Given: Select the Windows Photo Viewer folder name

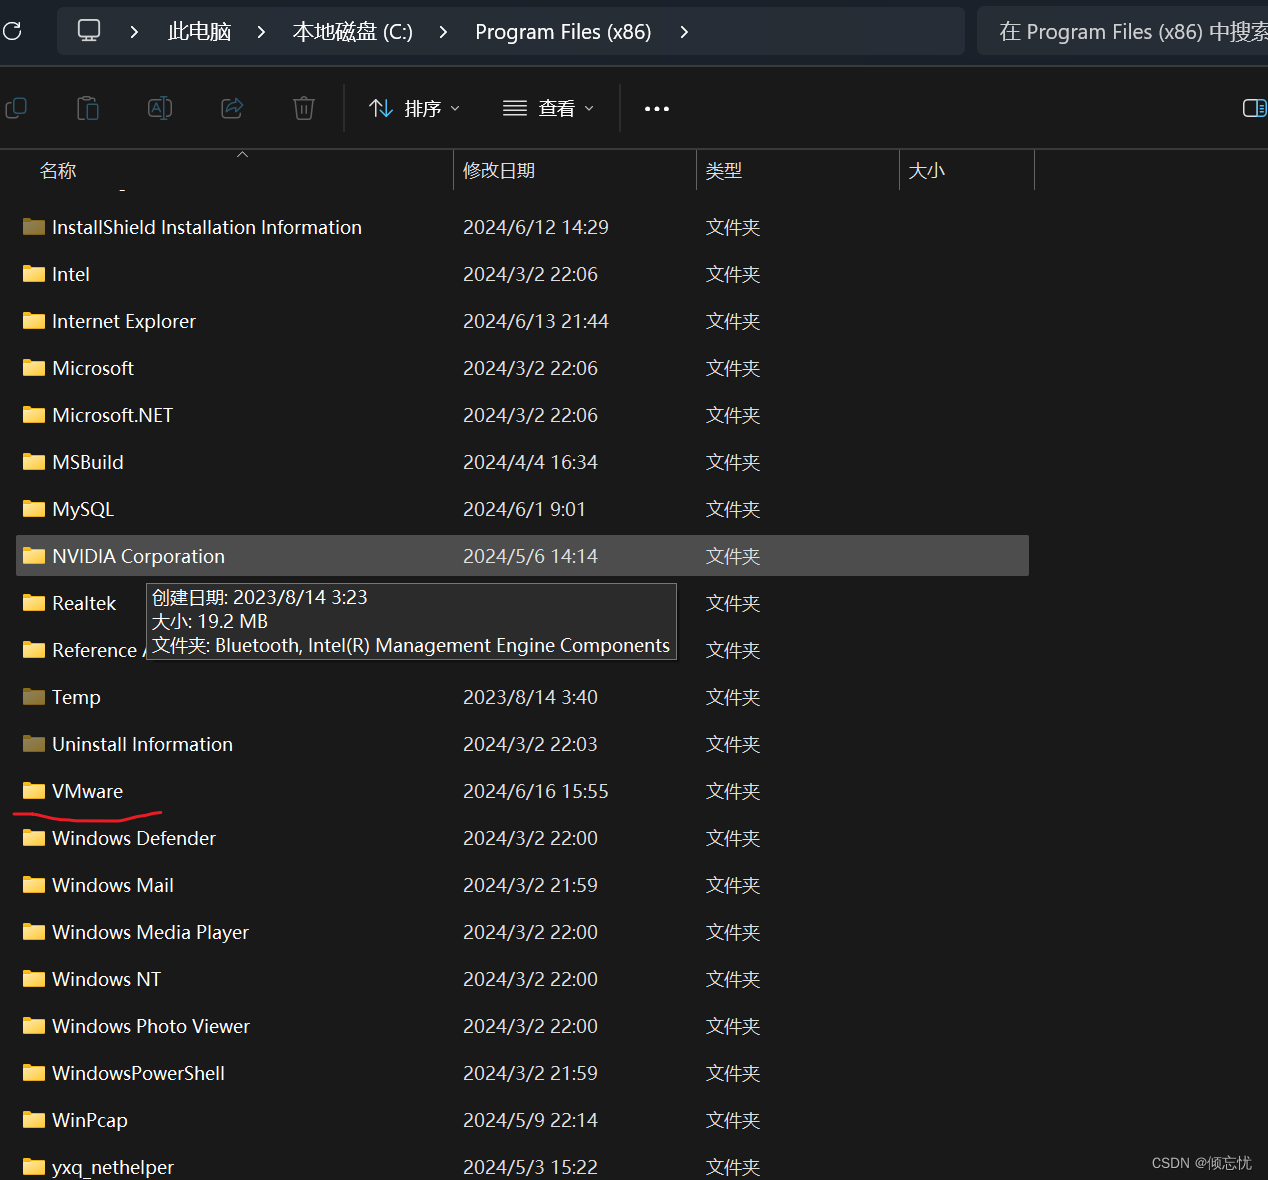Looking at the screenshot, I should [151, 1026].
